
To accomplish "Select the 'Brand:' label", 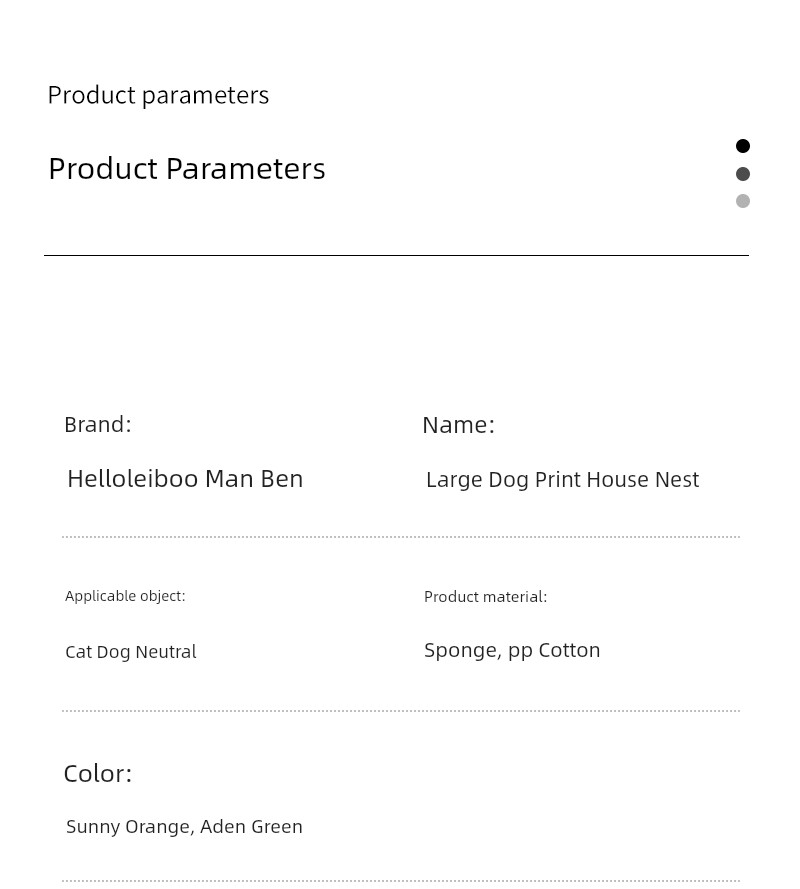I will (x=98, y=425).
